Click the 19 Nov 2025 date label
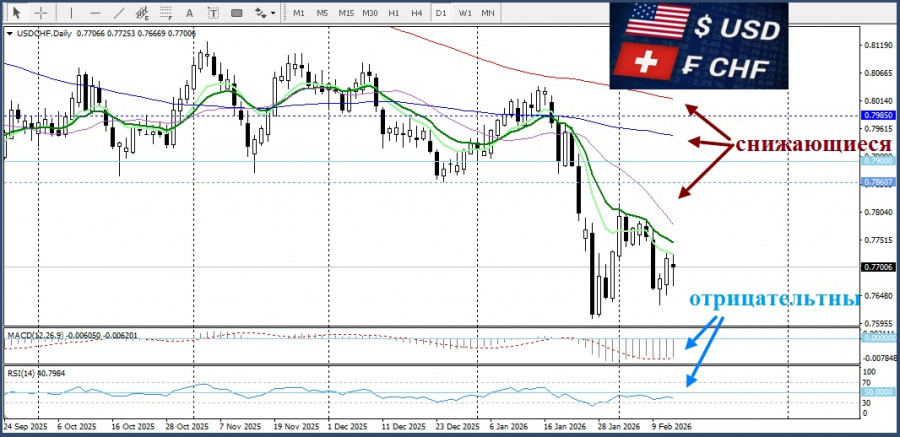 click(x=294, y=428)
